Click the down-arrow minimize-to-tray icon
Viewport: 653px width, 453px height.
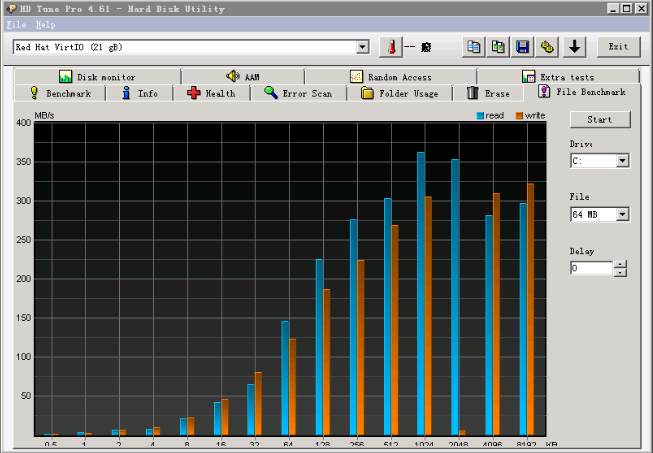(575, 47)
